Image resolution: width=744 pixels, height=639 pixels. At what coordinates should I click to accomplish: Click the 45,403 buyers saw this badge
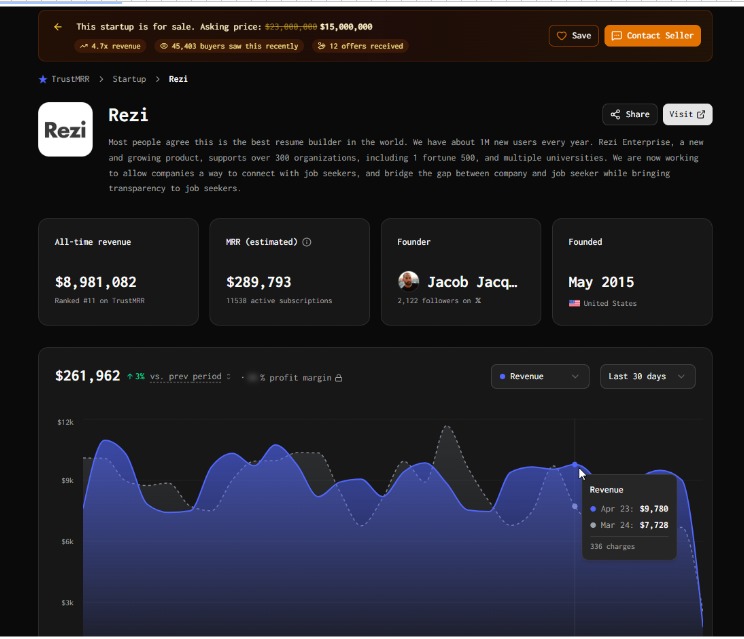(229, 46)
